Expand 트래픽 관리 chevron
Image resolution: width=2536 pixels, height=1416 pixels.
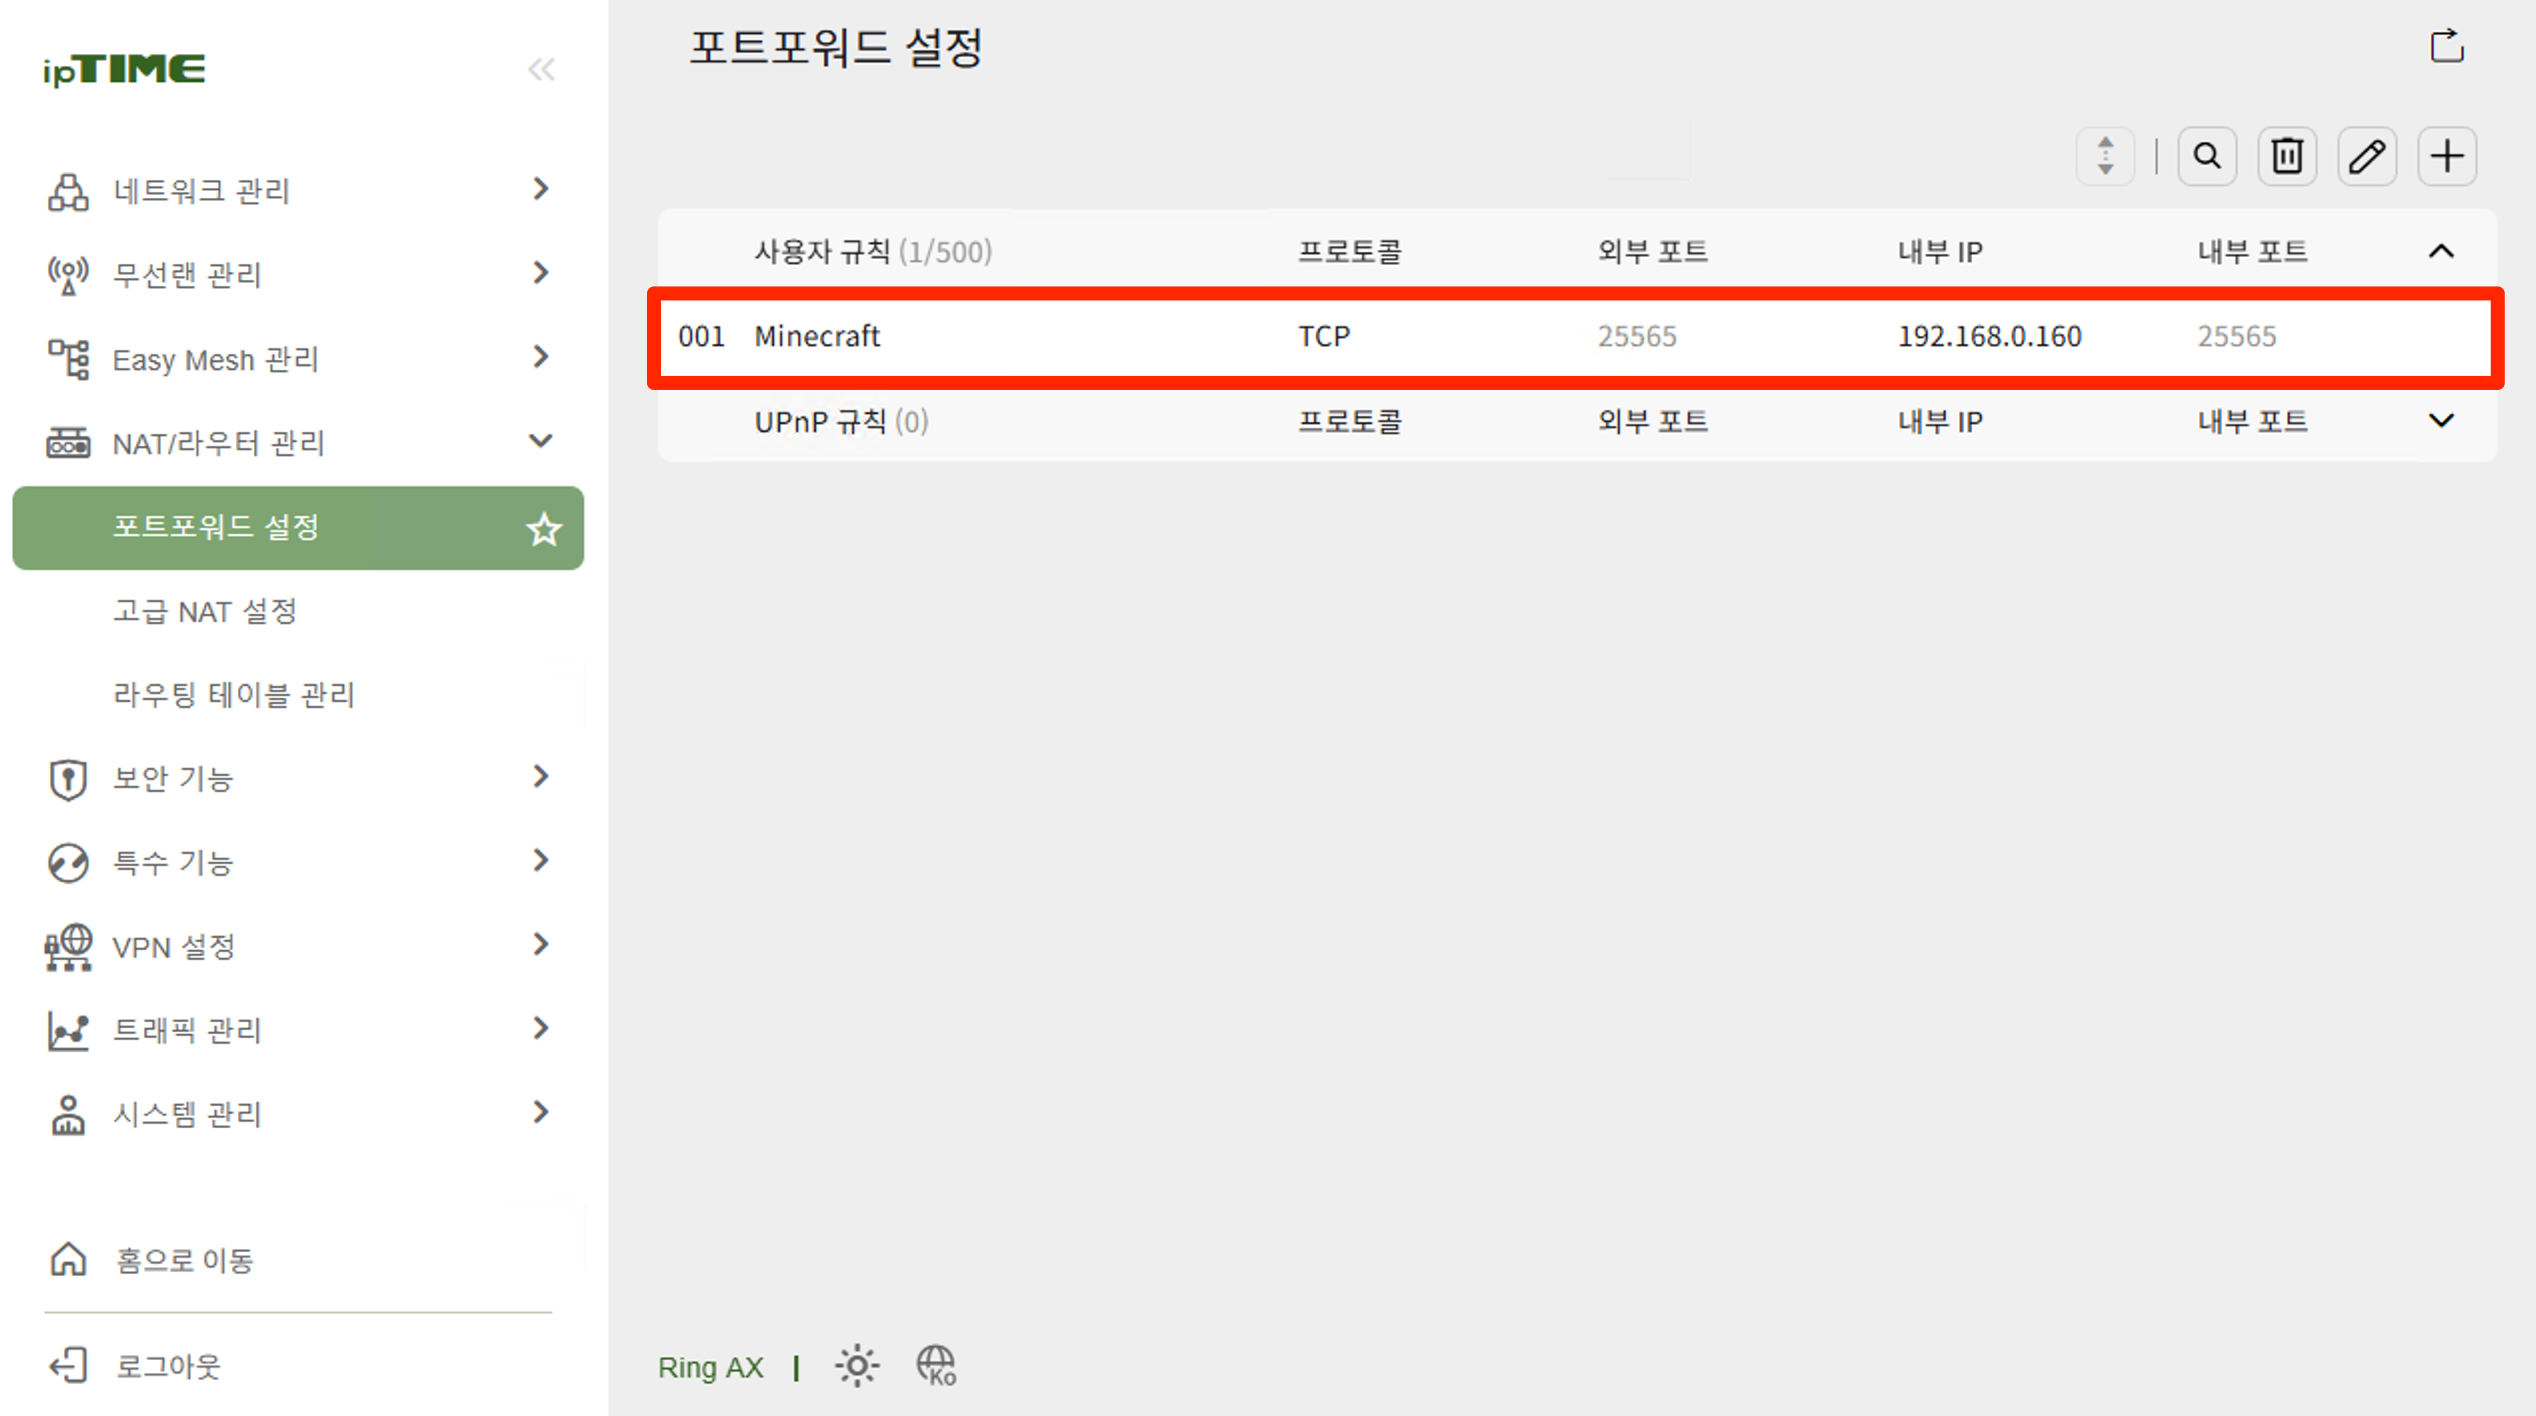point(541,1029)
